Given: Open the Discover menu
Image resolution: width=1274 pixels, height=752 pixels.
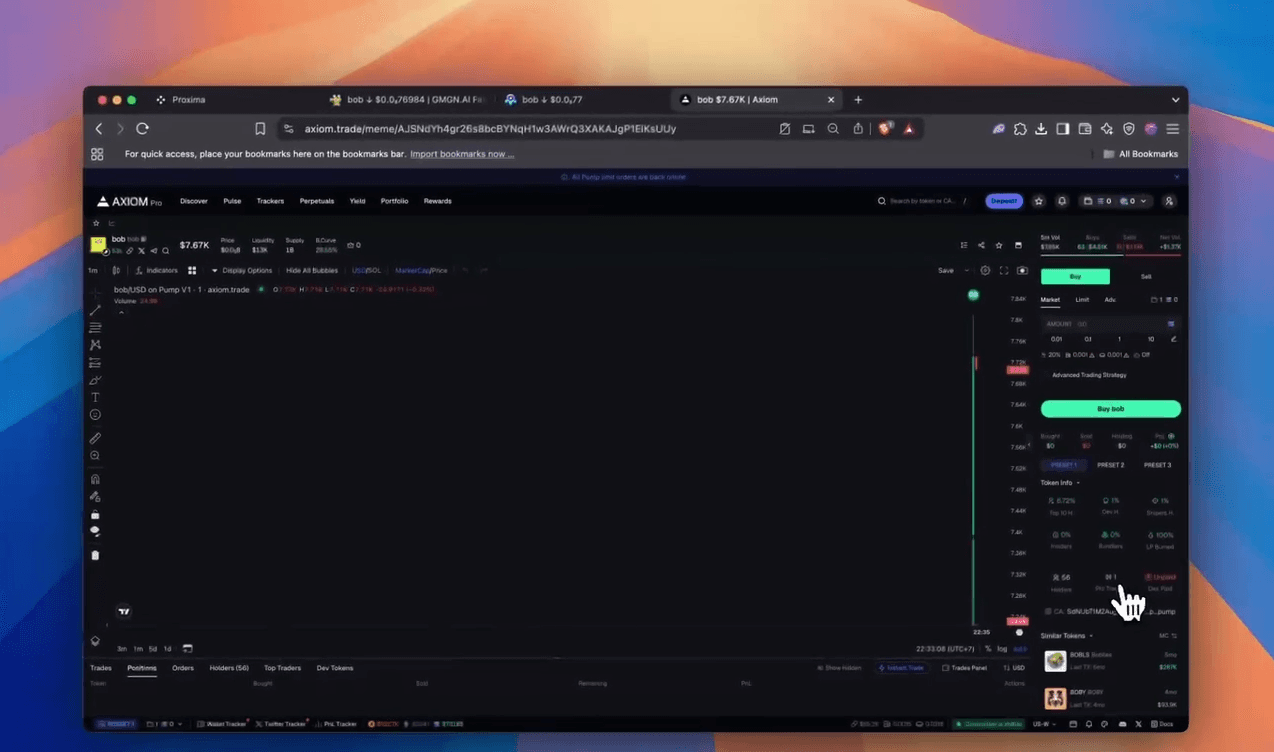Looking at the screenshot, I should coord(194,201).
